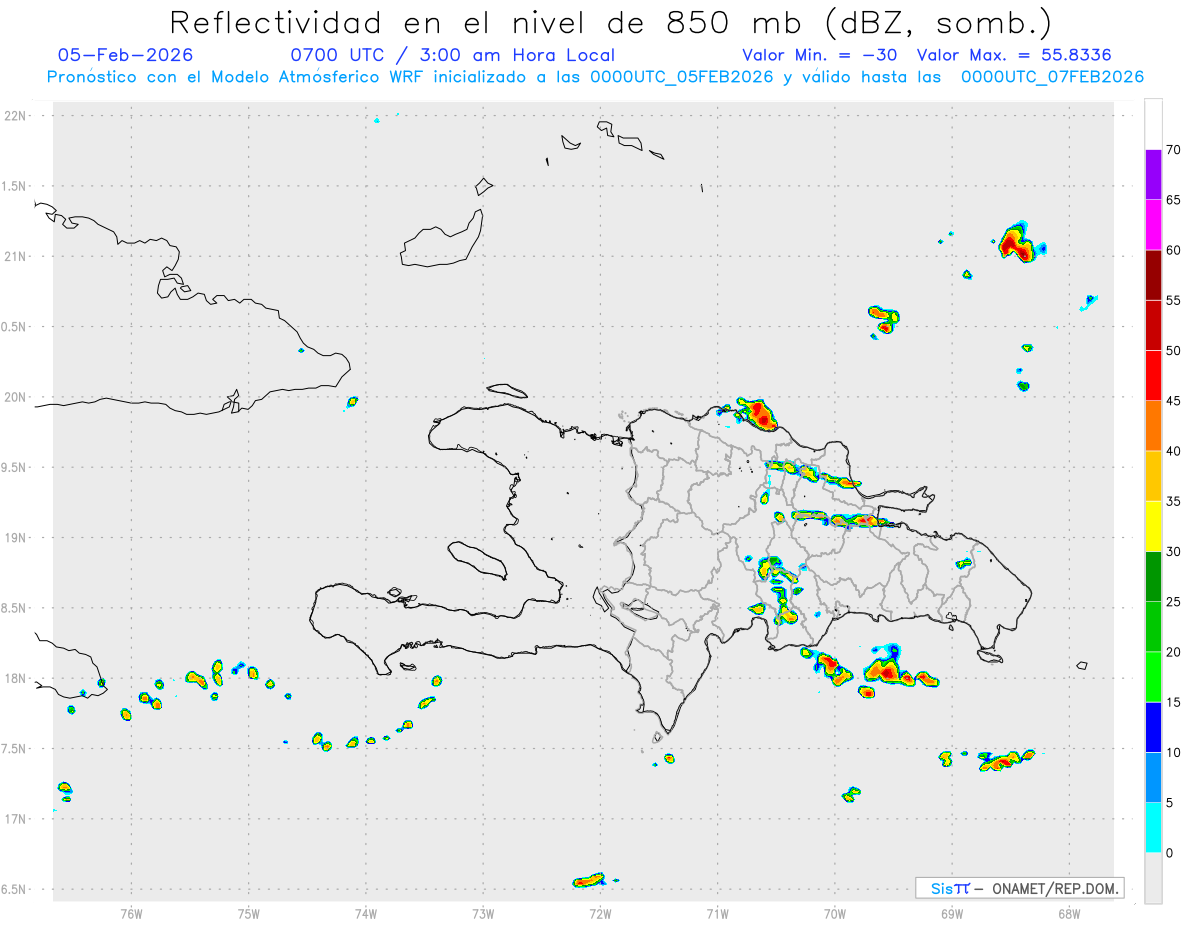1200x927 pixels.
Task: Click the '65' label on the color scale
Action: point(1173,200)
